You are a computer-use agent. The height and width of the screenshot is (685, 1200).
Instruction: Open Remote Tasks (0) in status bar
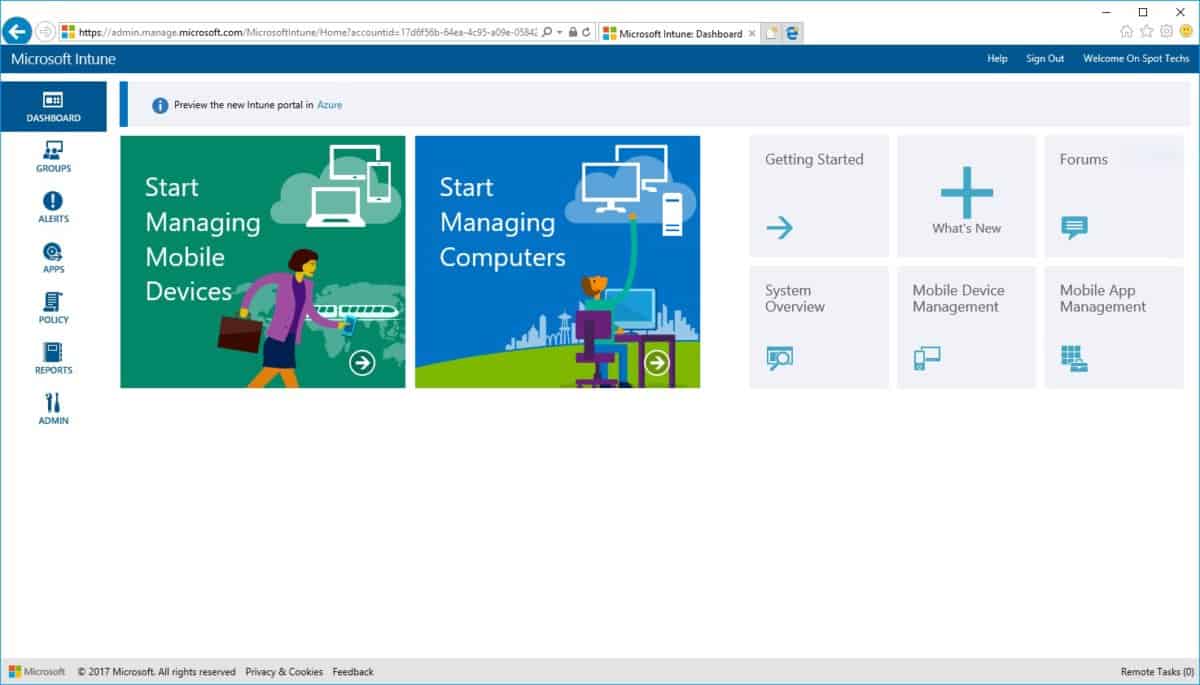click(1158, 672)
